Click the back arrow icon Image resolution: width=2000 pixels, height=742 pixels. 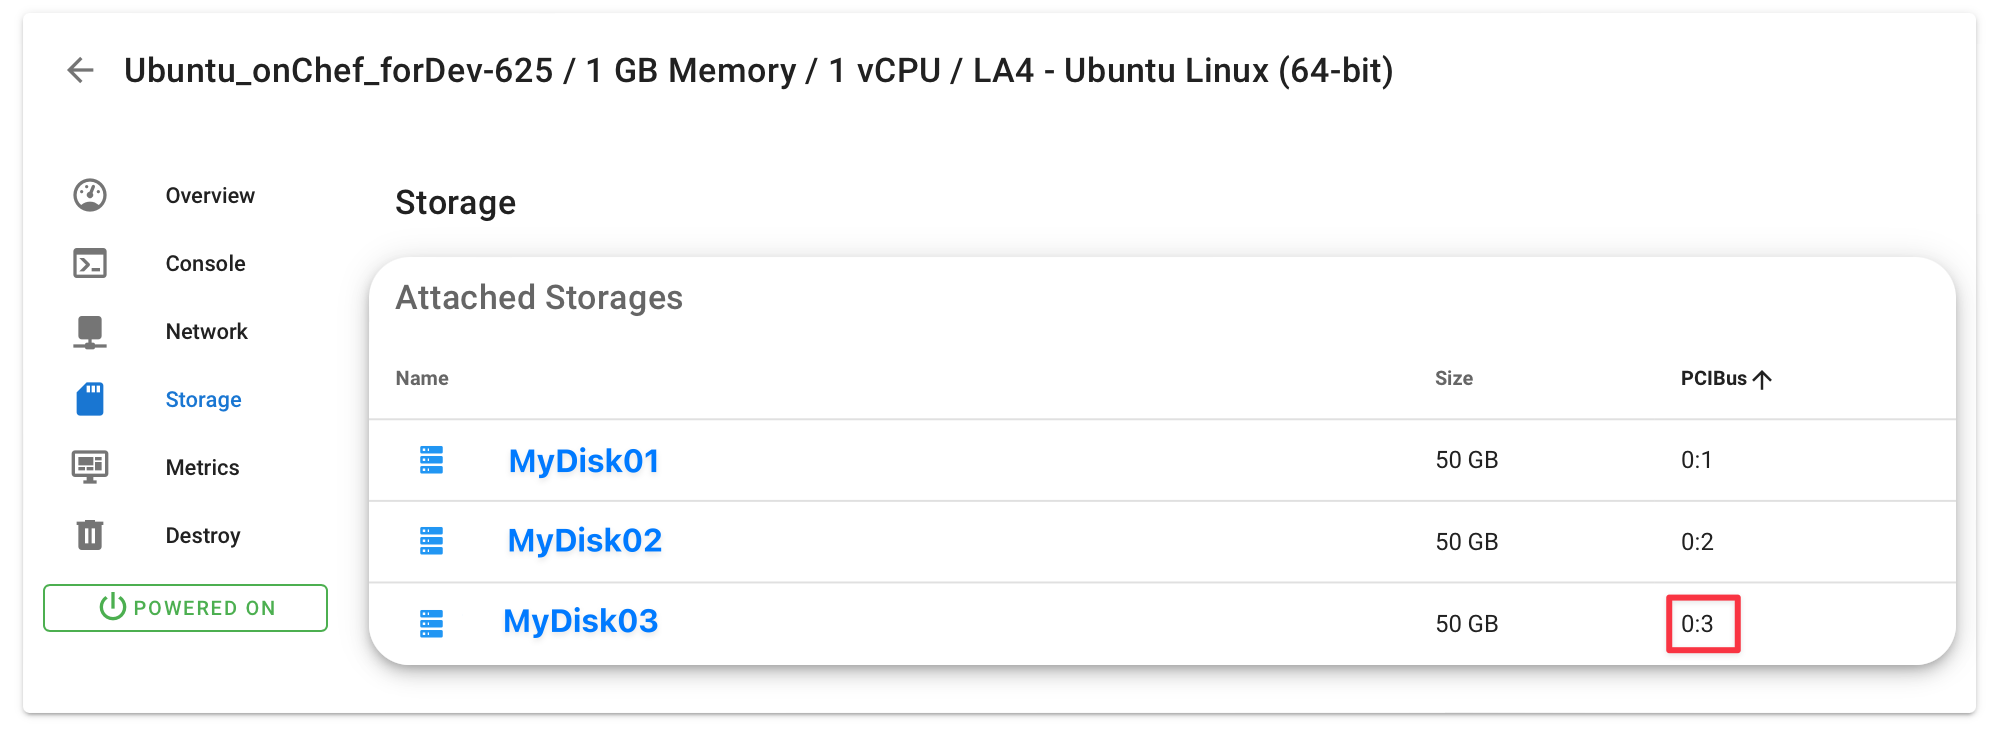[x=80, y=70]
